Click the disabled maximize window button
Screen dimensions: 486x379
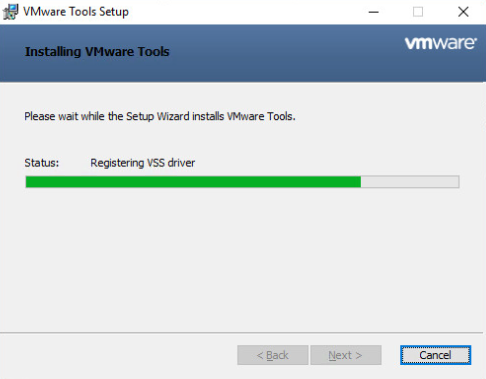418,12
